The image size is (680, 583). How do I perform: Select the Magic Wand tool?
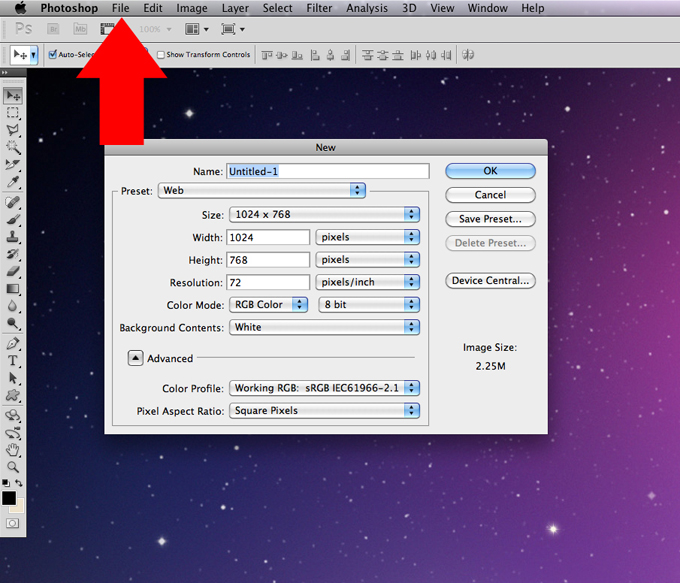coord(13,147)
